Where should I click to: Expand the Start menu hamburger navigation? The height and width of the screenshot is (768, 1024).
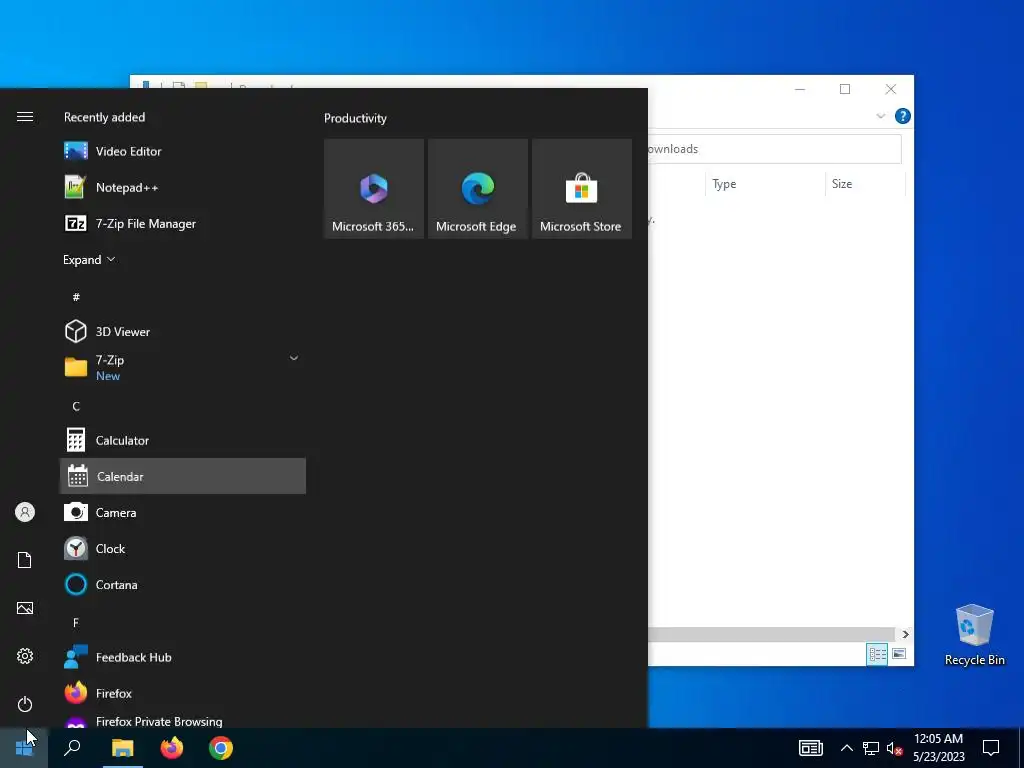click(x=25, y=116)
